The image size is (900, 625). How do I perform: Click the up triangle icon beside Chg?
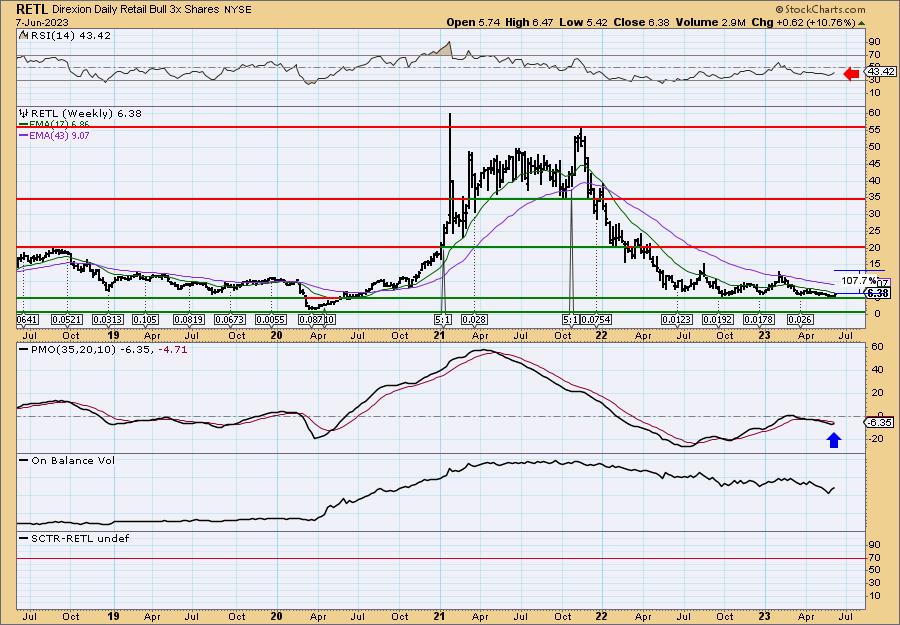pyautogui.click(x=861, y=23)
